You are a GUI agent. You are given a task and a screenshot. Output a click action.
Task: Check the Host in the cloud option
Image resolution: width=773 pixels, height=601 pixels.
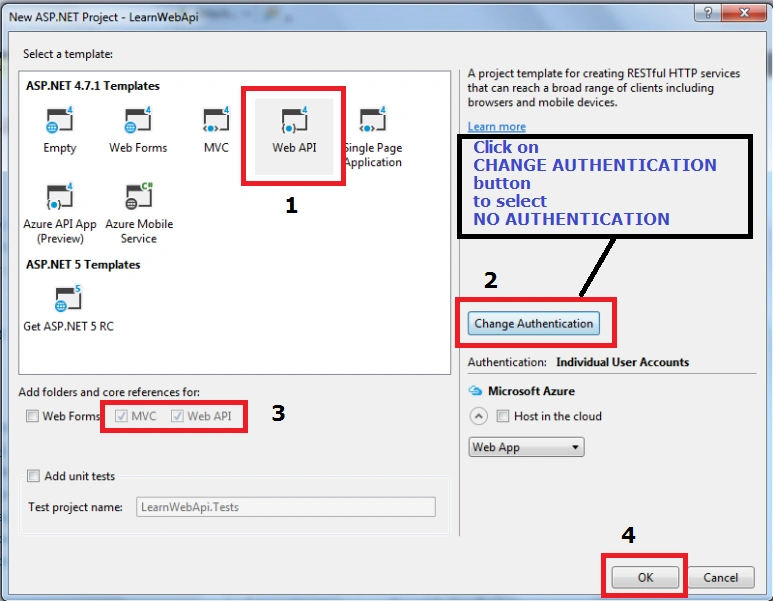pyautogui.click(x=502, y=416)
